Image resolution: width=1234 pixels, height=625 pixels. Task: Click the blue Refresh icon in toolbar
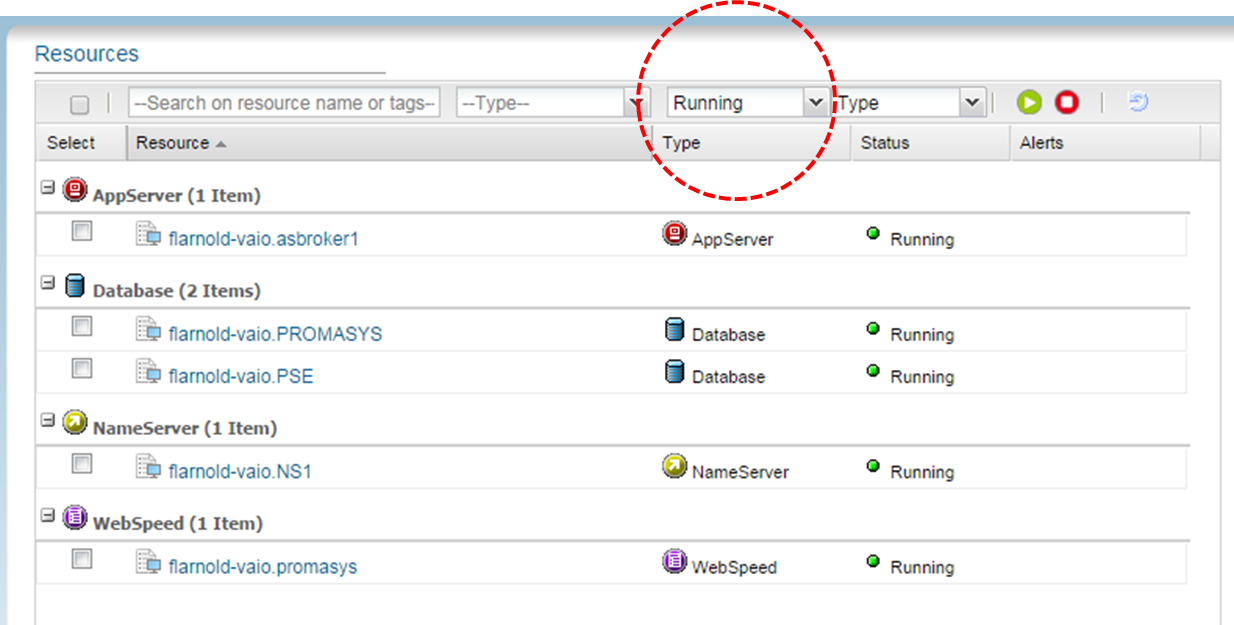(1137, 102)
